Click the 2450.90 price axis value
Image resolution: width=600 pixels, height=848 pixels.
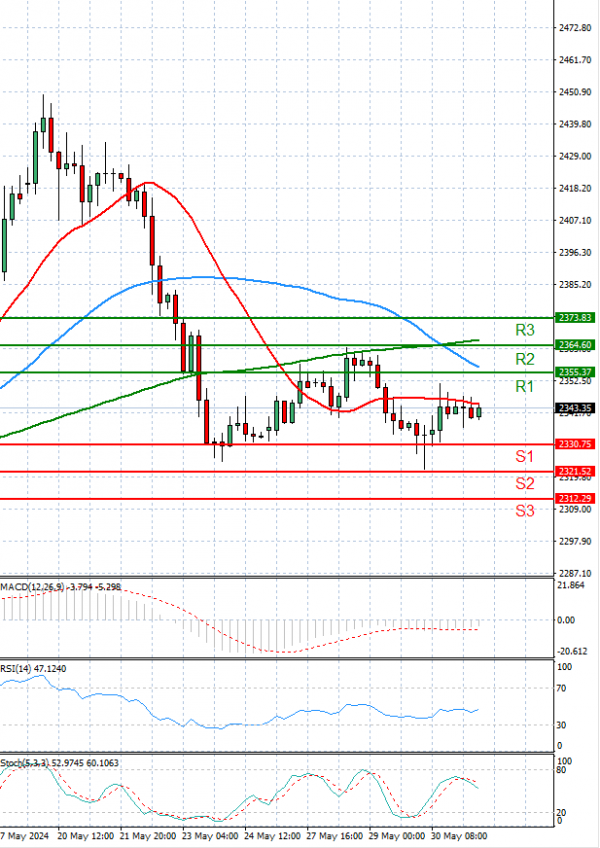coord(575,92)
